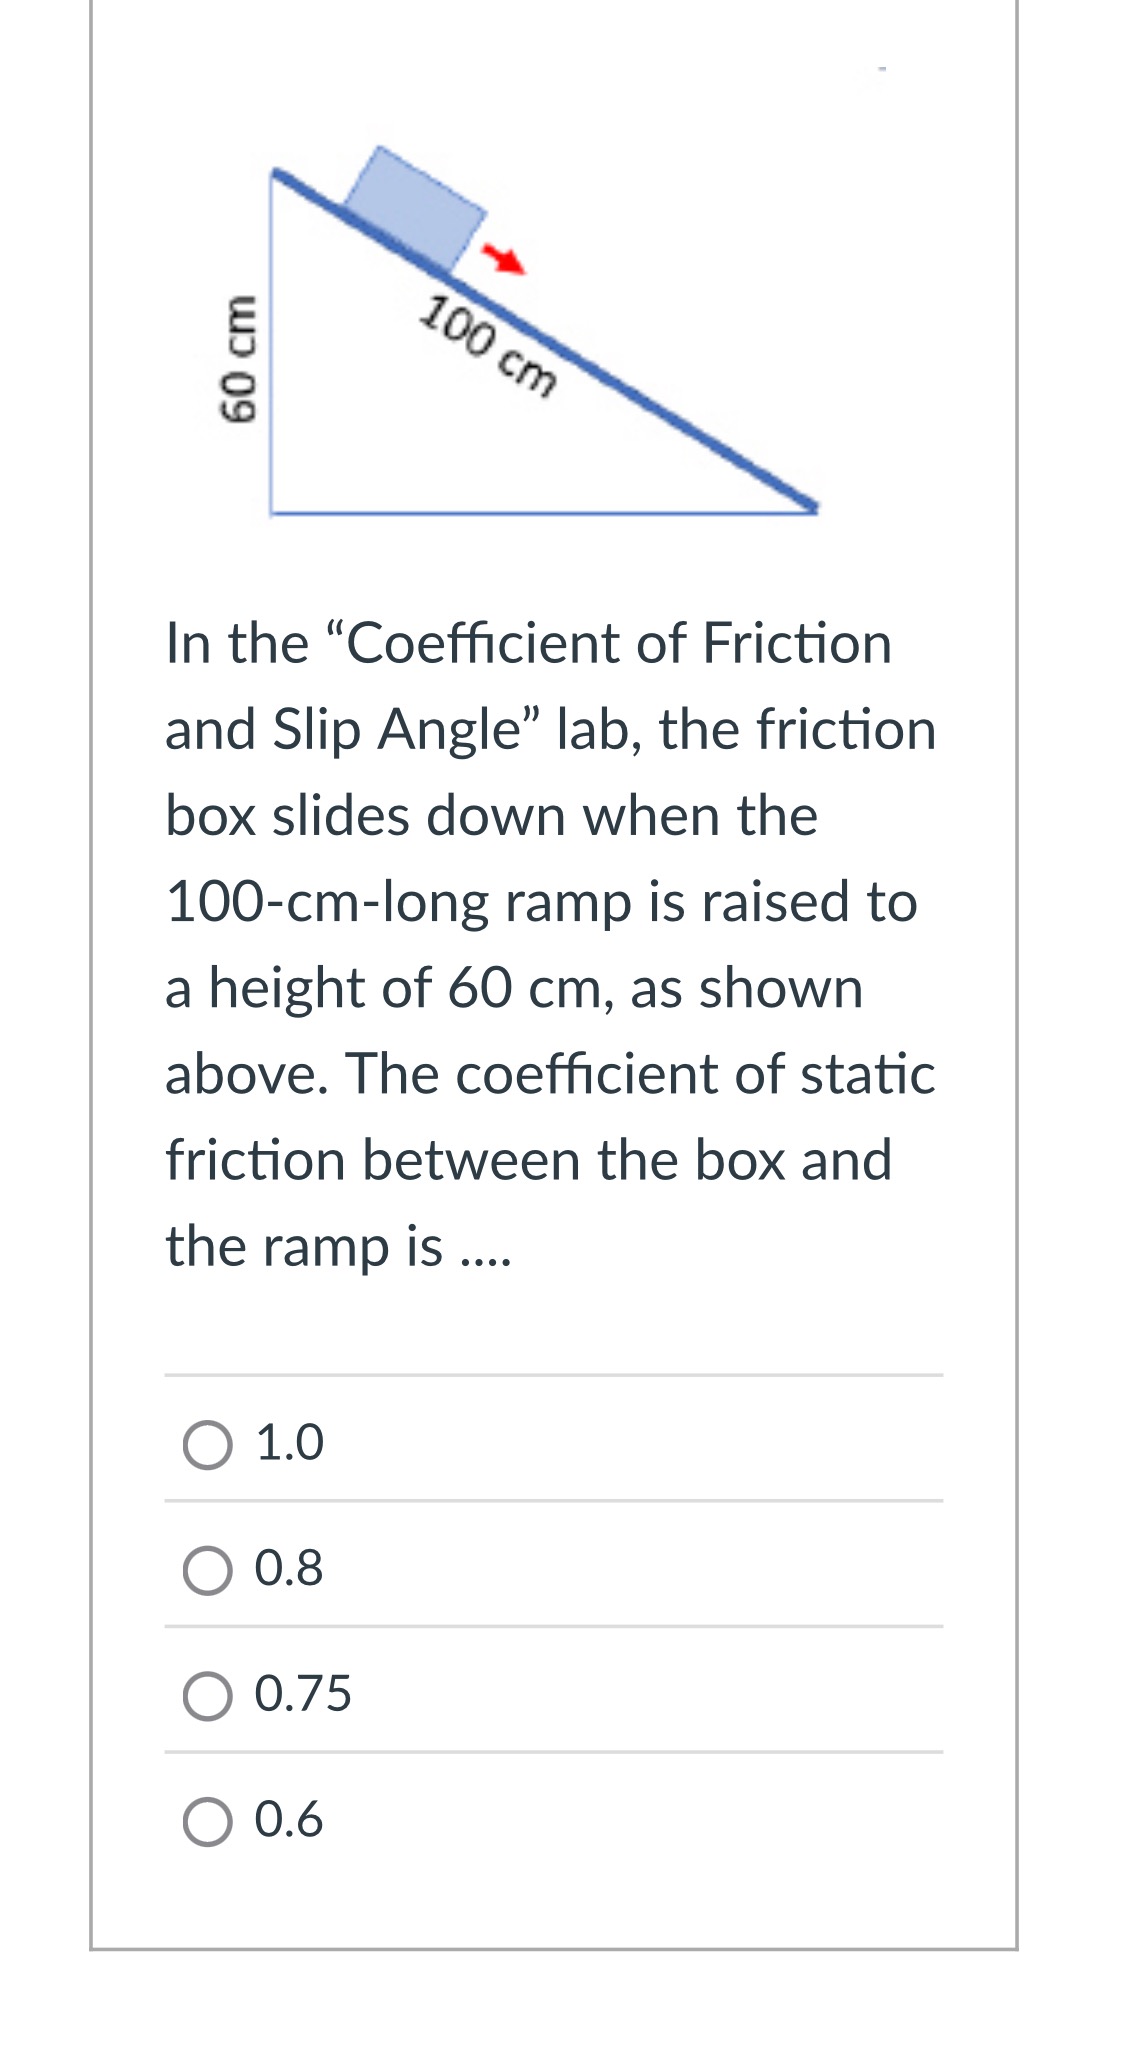Image resolution: width=1125 pixels, height=2061 pixels.
Task: Click the "the ramp is ...." question ending
Action: coord(339,1247)
